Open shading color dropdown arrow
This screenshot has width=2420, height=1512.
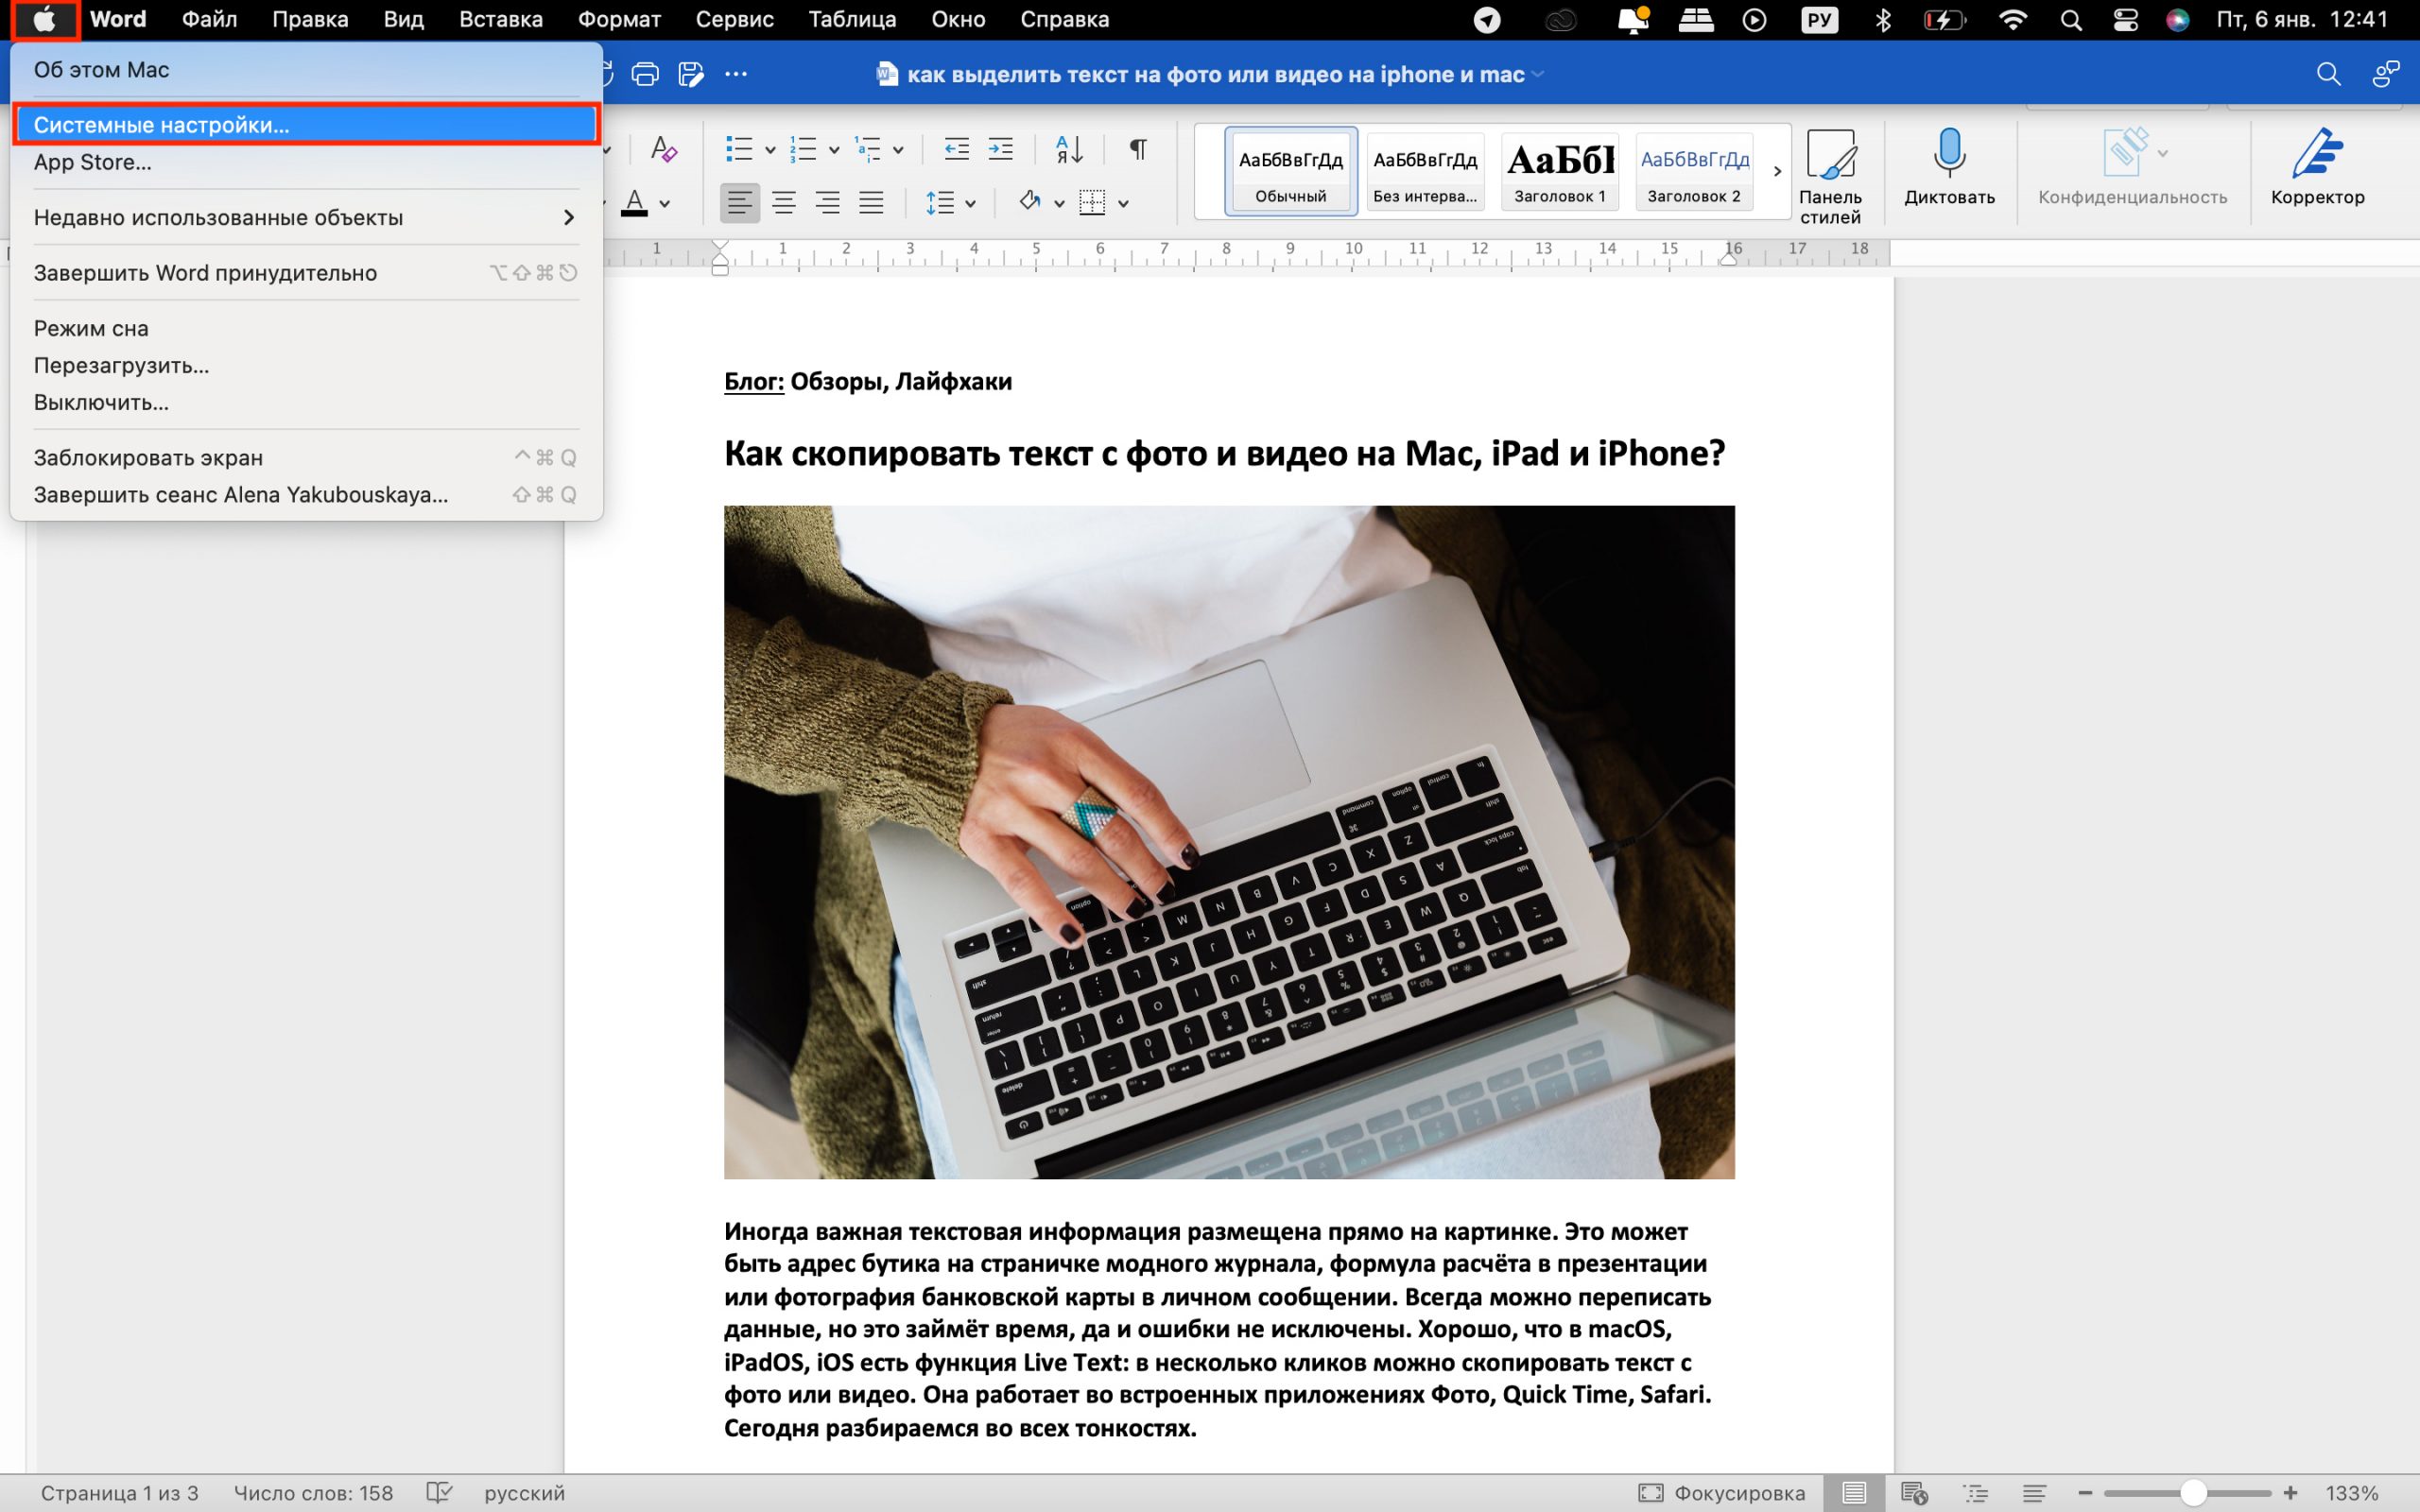pyautogui.click(x=1059, y=204)
